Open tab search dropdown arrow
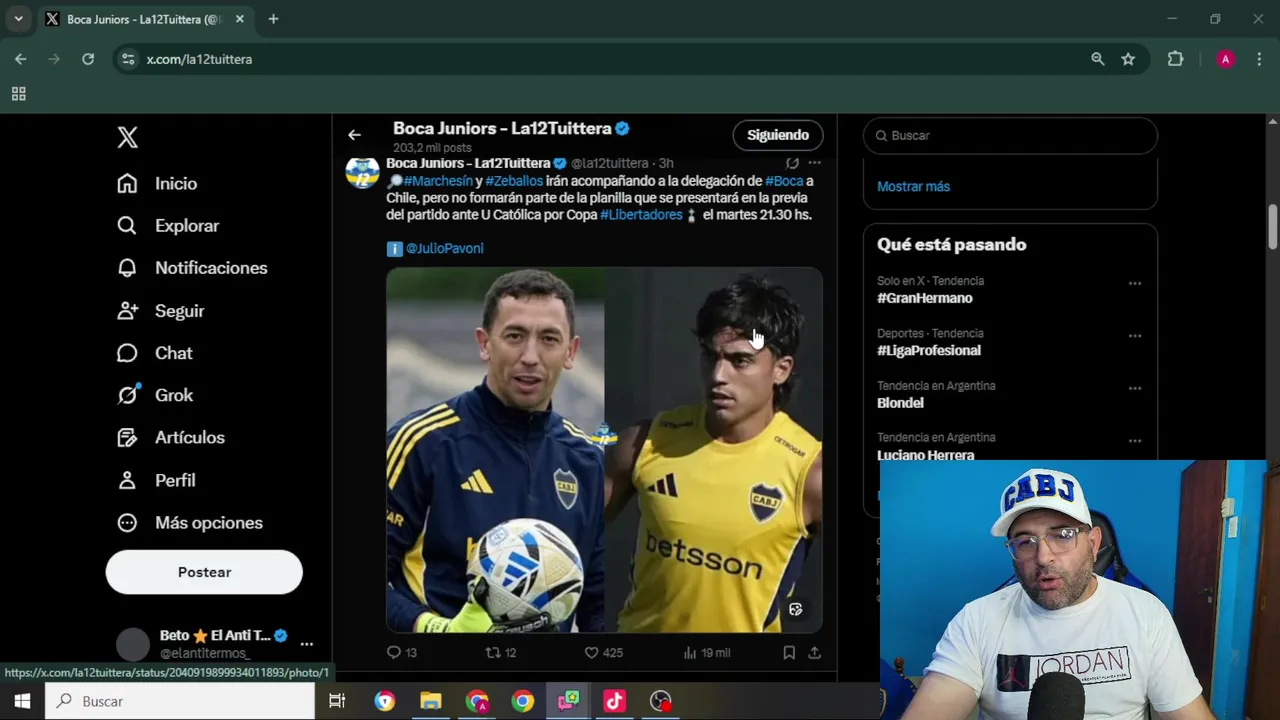 (18, 19)
